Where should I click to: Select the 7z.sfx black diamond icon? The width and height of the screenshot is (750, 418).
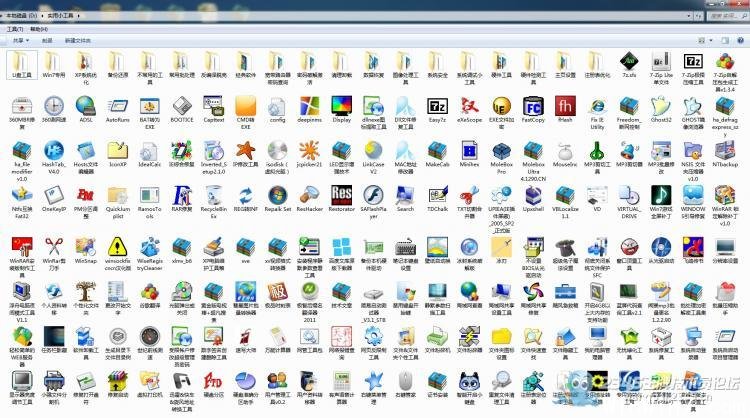point(629,62)
